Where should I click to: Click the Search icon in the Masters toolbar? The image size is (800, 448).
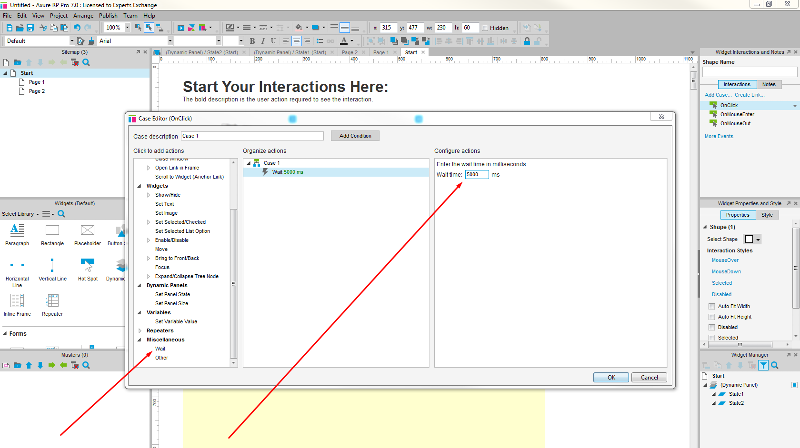pos(86,365)
